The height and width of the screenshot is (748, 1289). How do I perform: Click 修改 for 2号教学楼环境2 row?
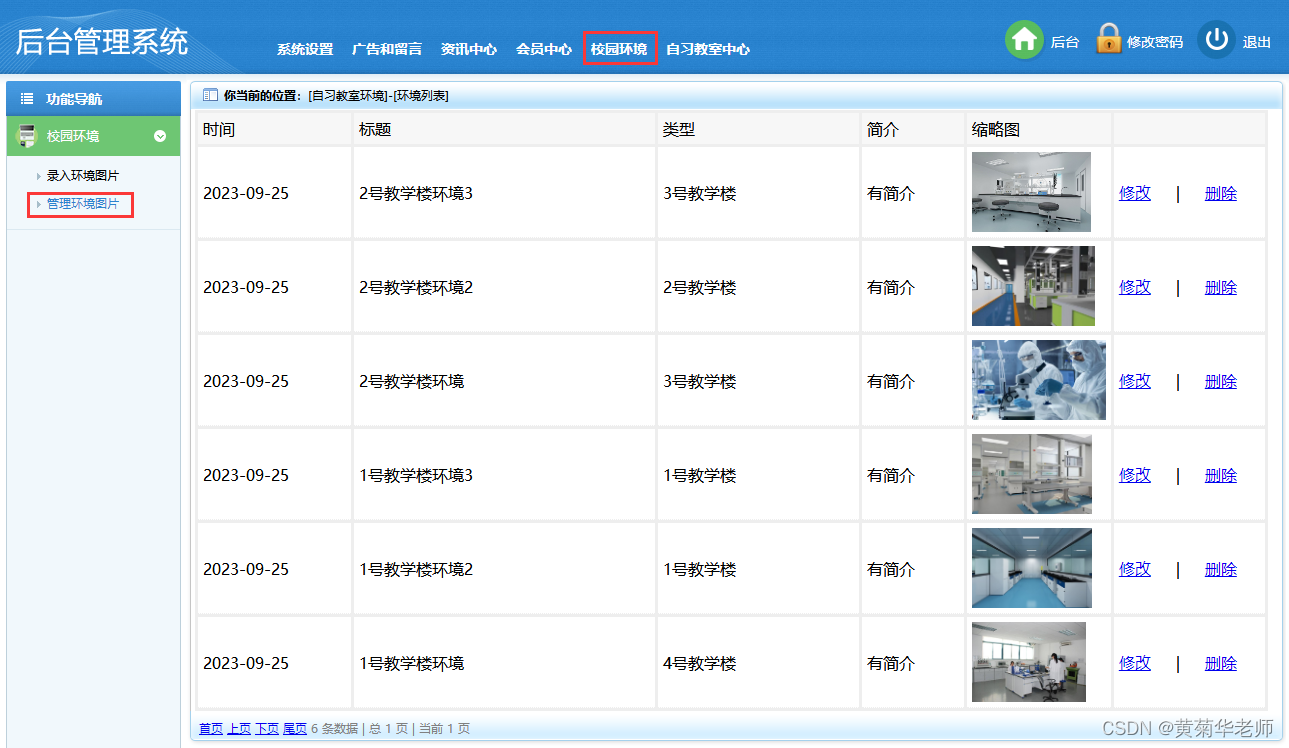tap(1135, 287)
